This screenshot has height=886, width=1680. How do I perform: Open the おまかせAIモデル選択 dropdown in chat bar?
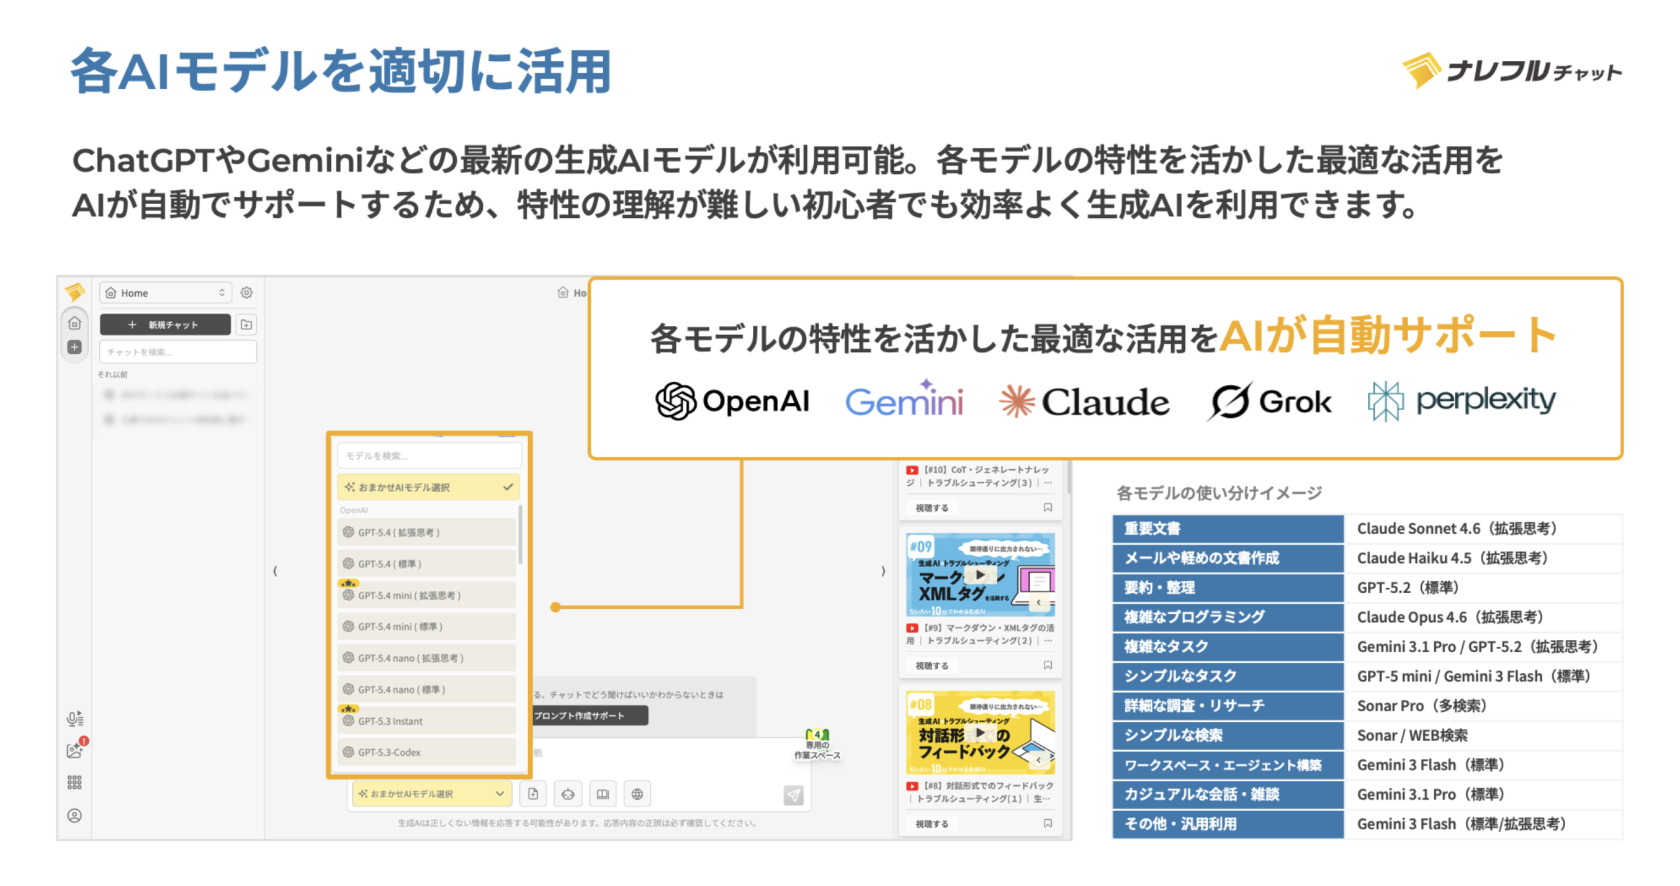[x=432, y=794]
